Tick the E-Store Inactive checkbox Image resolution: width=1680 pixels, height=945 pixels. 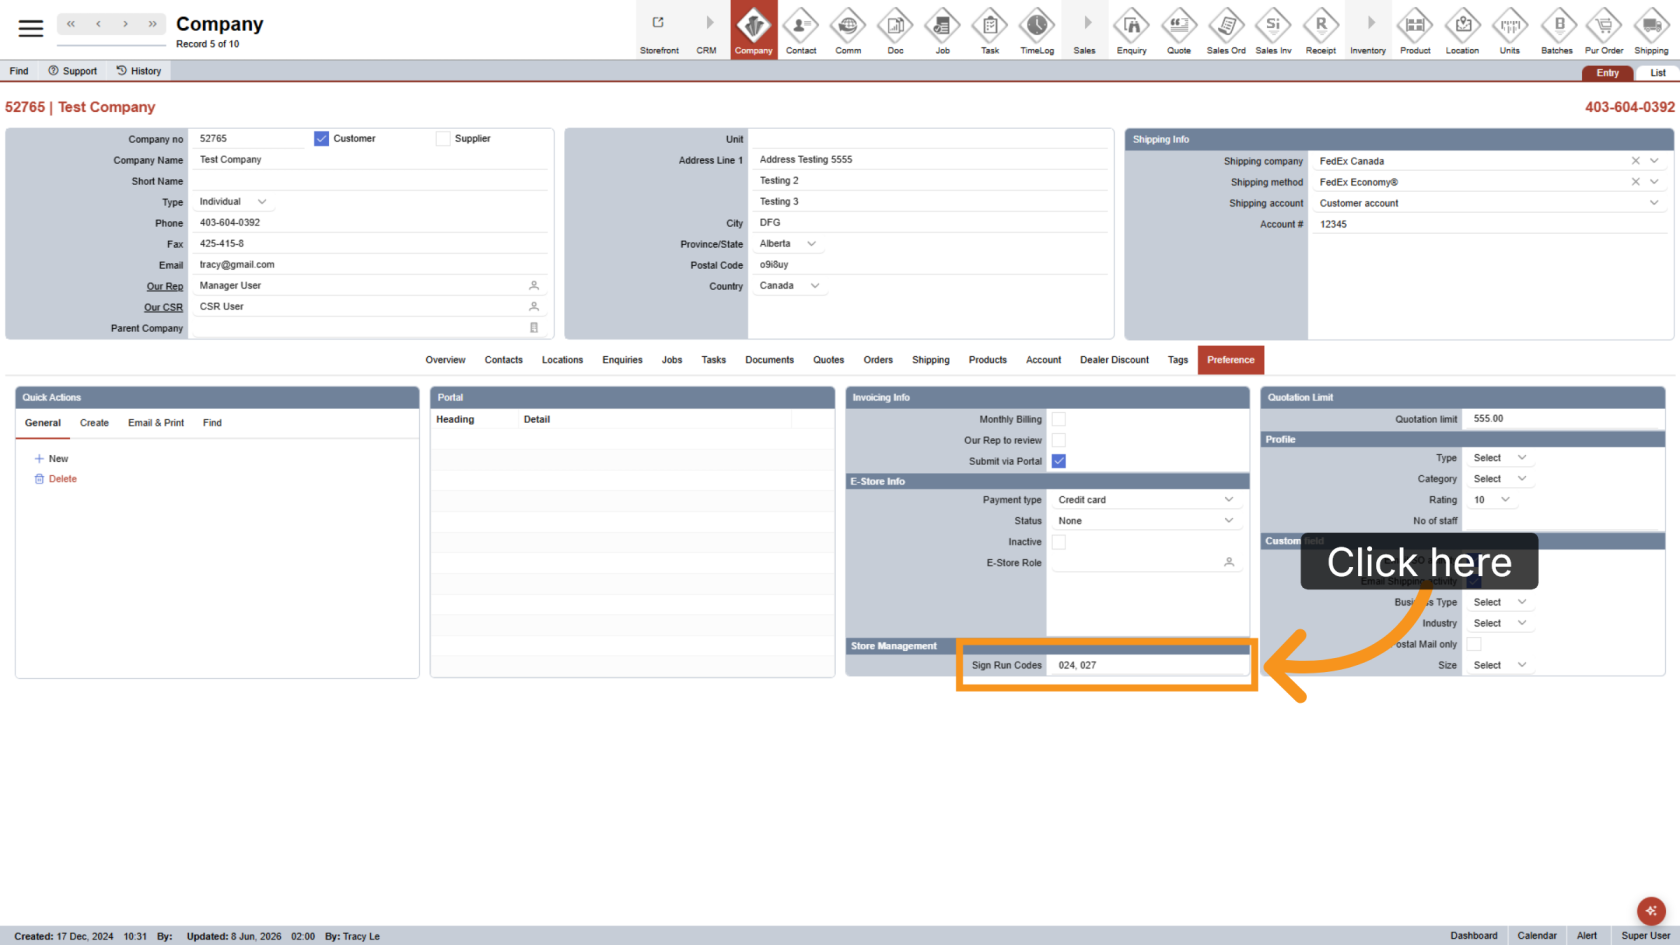[1059, 542]
